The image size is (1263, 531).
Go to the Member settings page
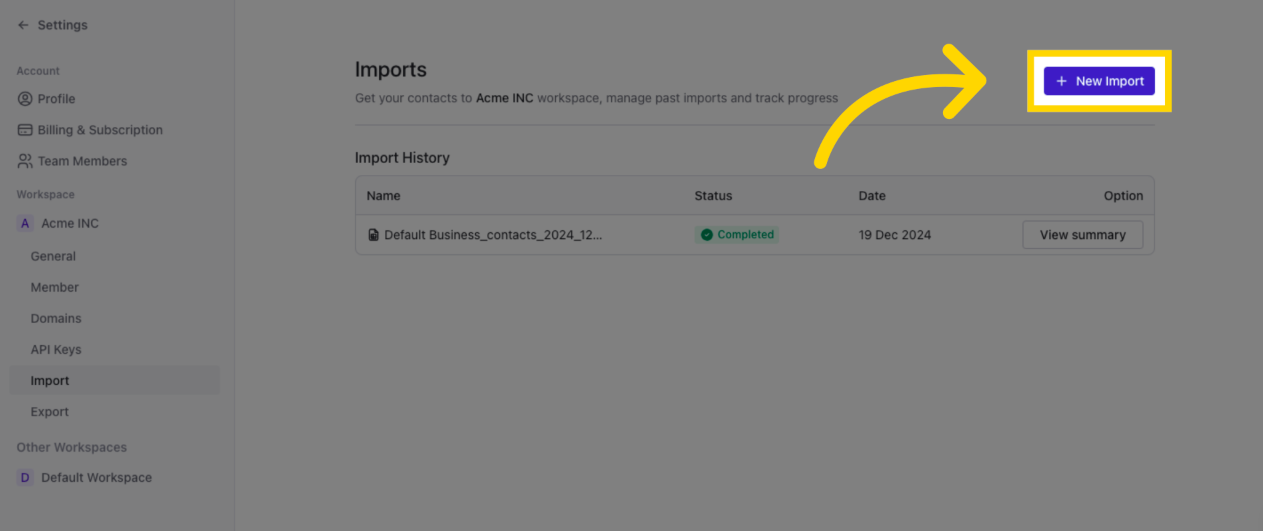tap(54, 287)
